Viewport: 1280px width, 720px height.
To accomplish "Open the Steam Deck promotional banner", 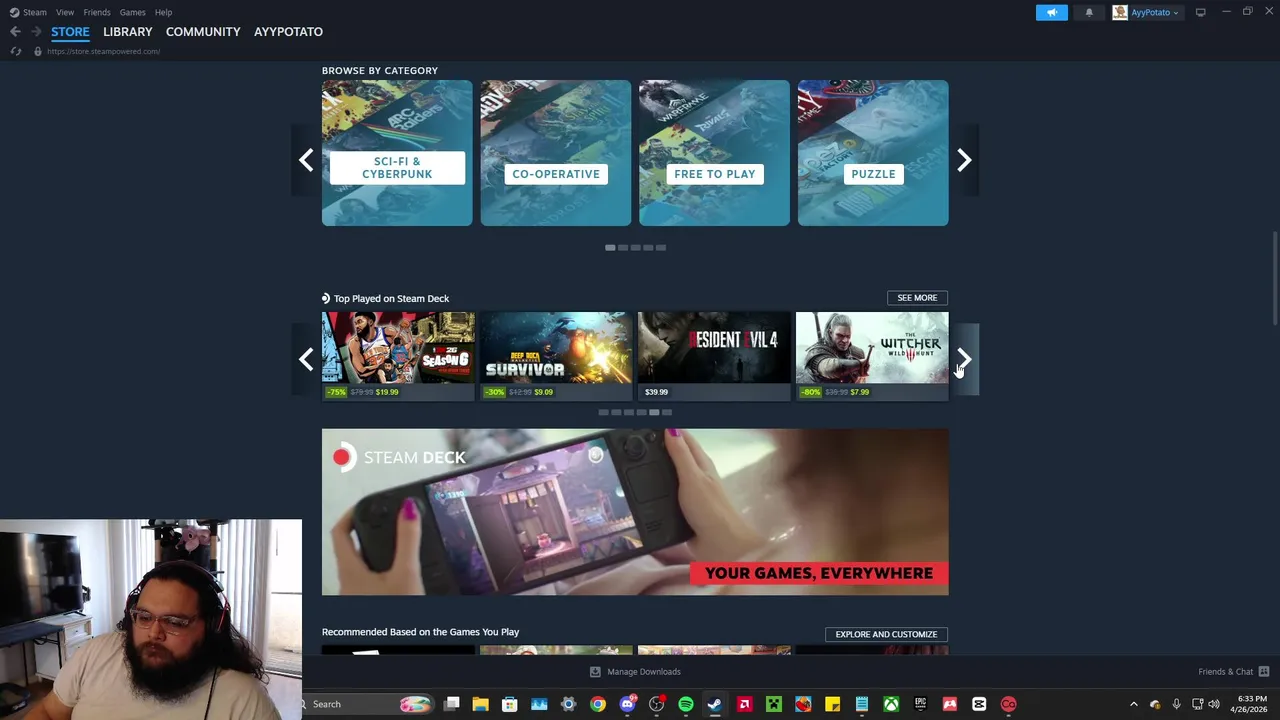I will pos(635,512).
